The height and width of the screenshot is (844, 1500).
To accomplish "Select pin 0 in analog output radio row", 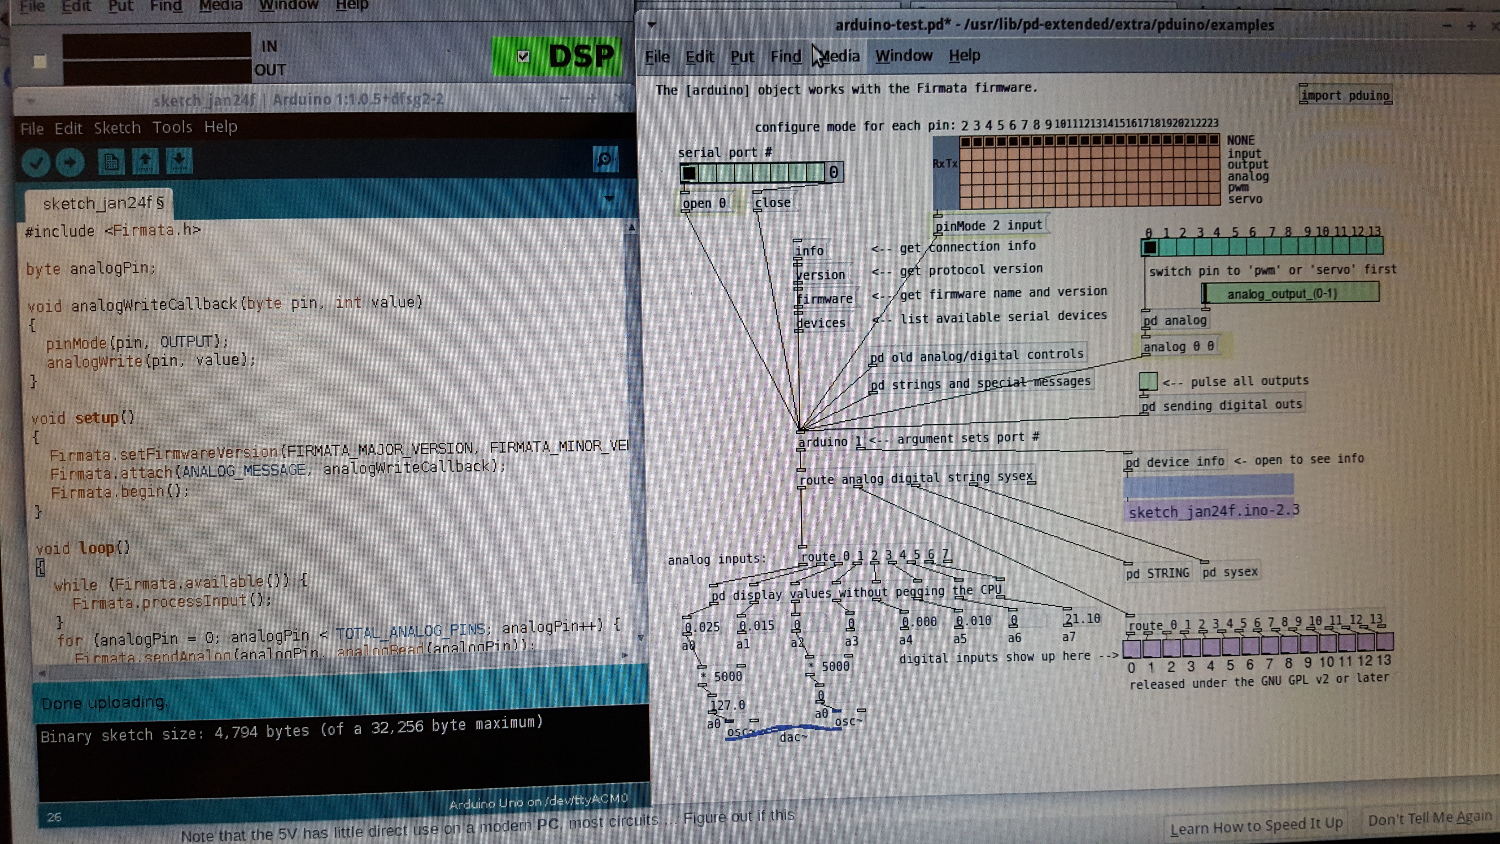I will point(1150,247).
